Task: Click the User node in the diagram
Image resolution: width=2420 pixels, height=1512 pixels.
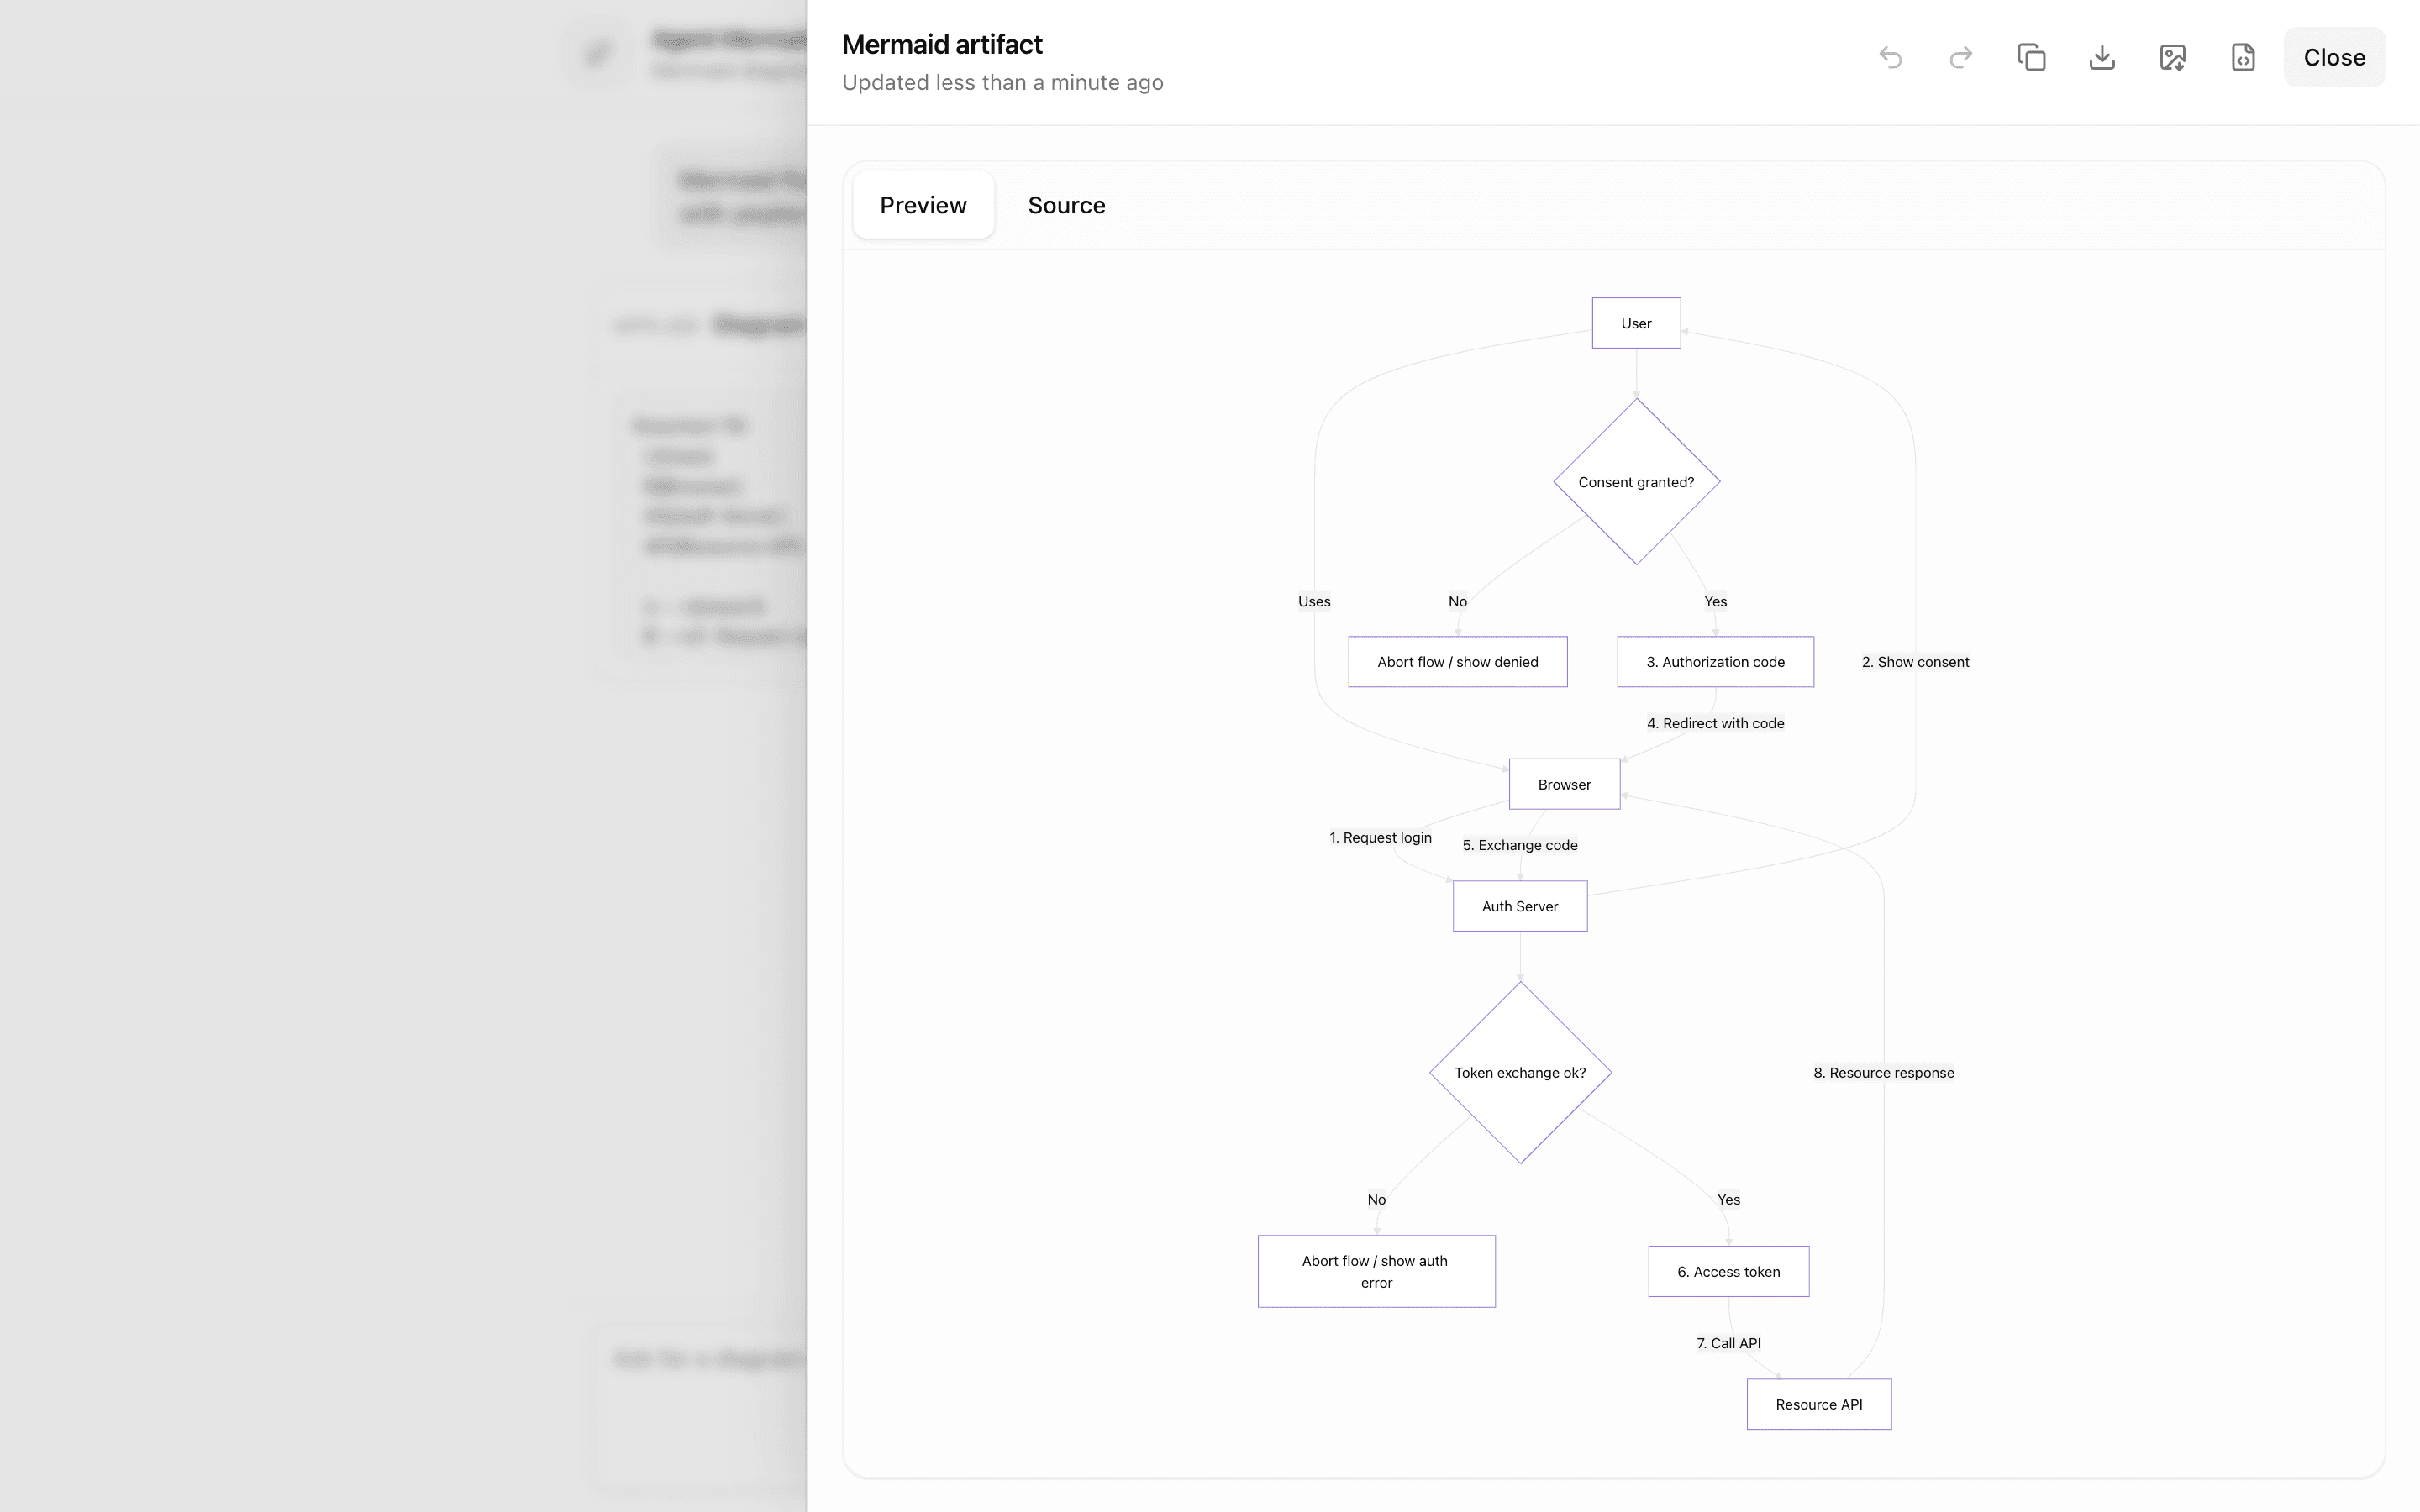Action: 1636,323
